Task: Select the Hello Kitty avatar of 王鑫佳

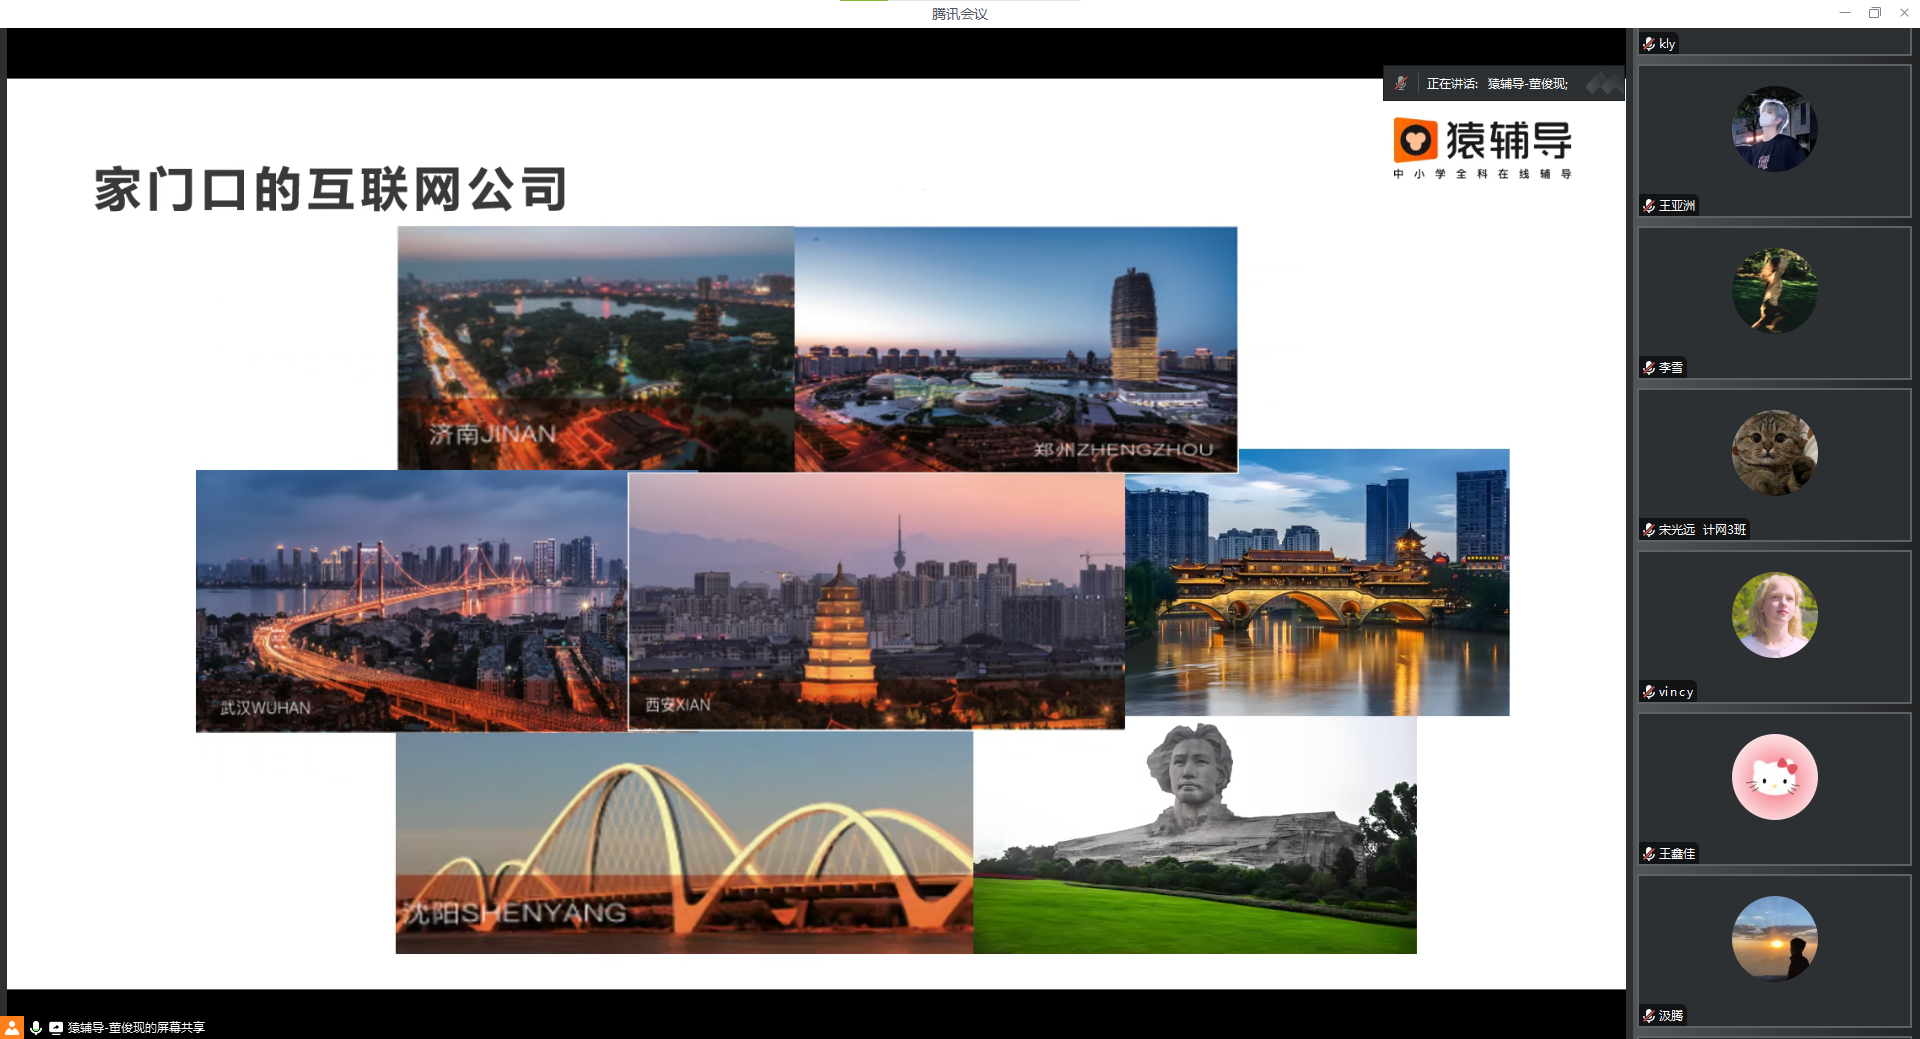Action: coord(1774,777)
